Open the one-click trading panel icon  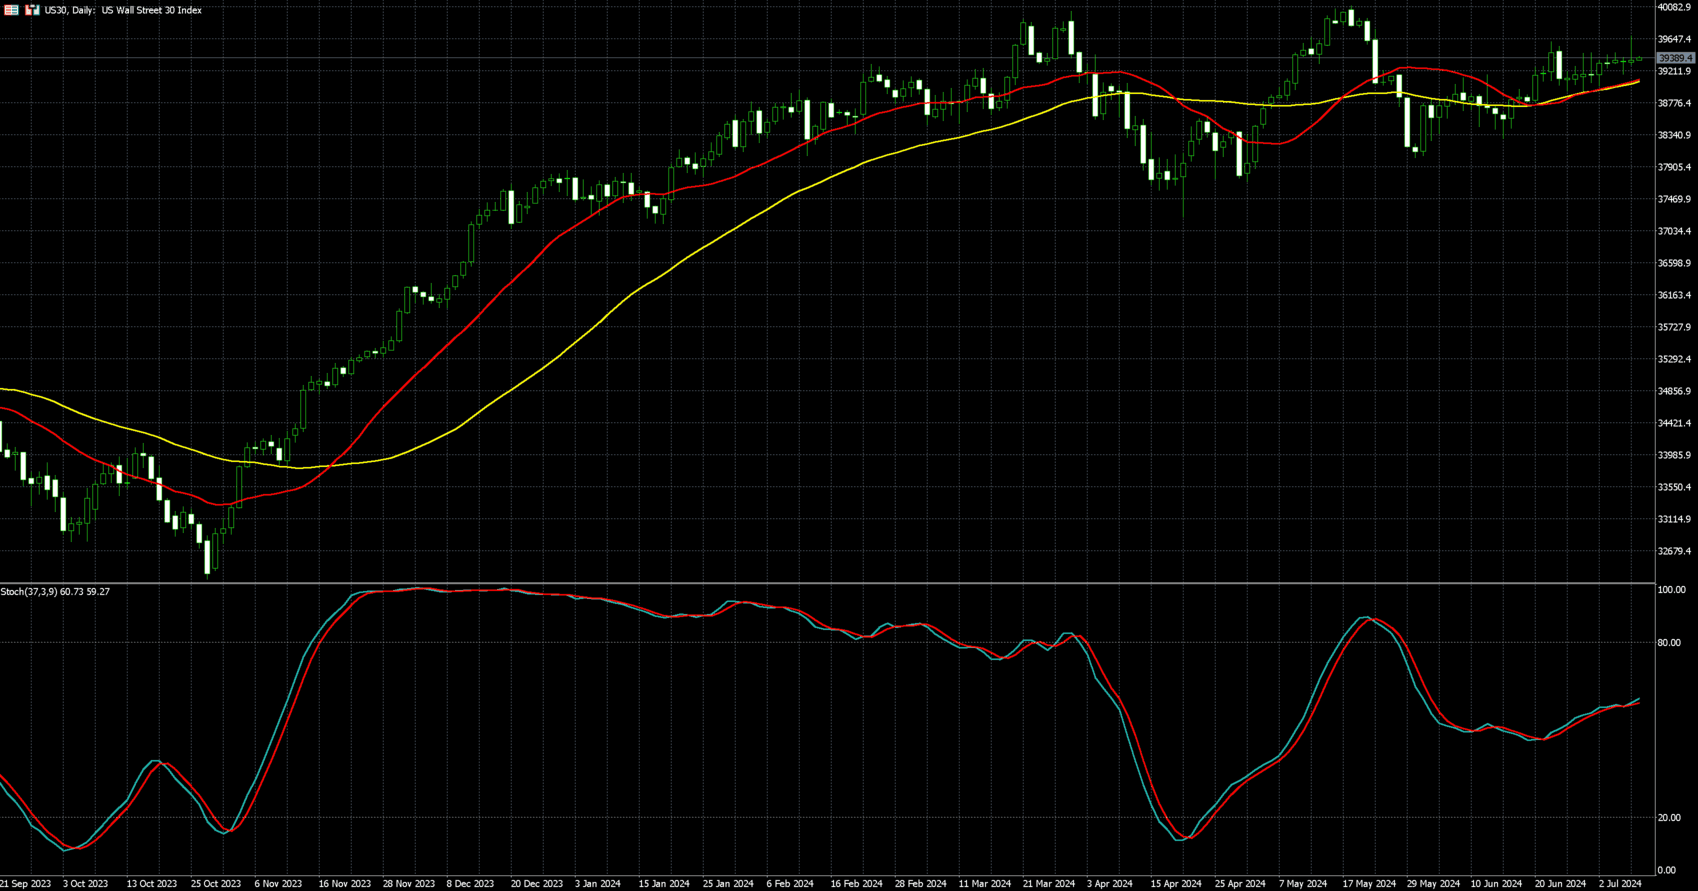12,10
